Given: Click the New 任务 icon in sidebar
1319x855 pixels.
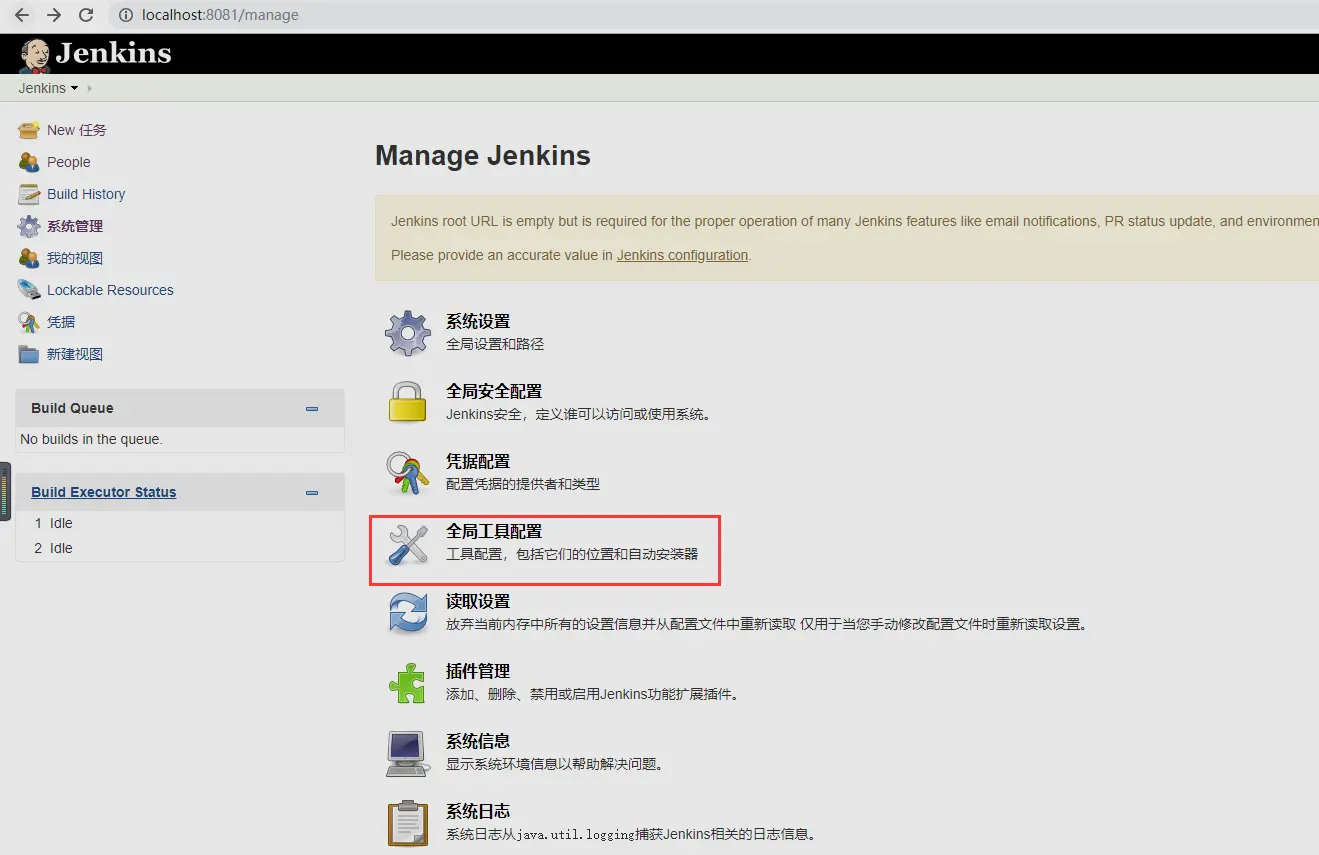Looking at the screenshot, I should [x=29, y=130].
